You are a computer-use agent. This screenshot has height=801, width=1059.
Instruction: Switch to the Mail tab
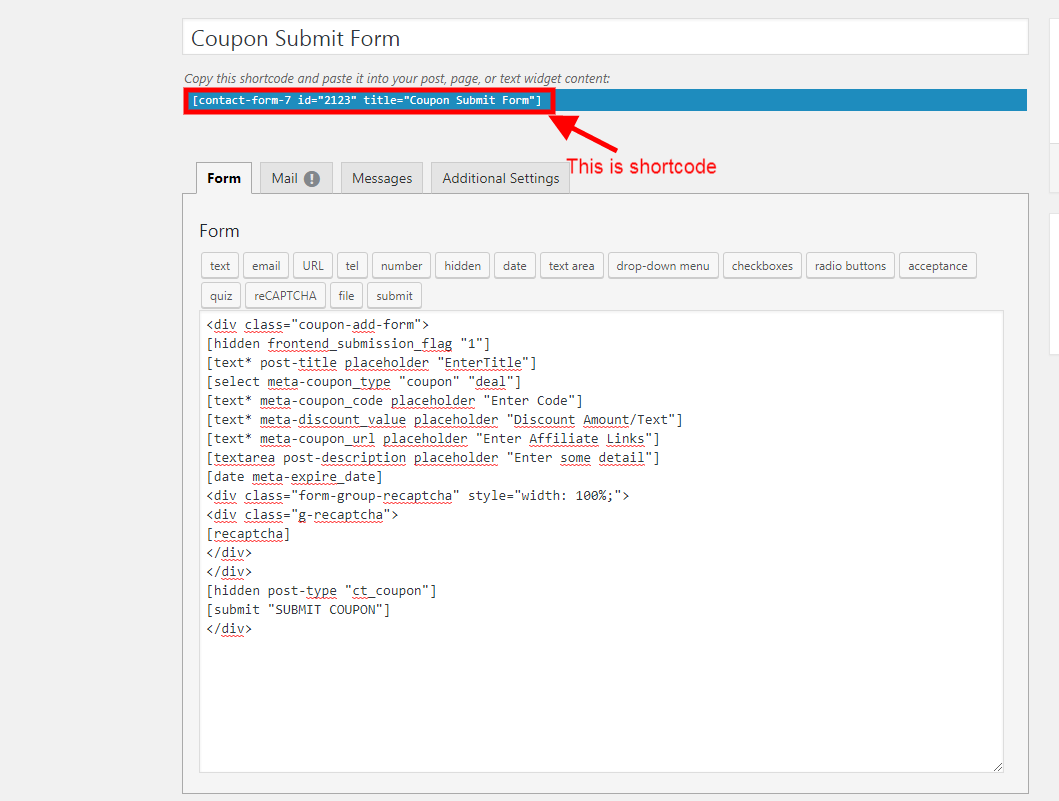click(285, 178)
